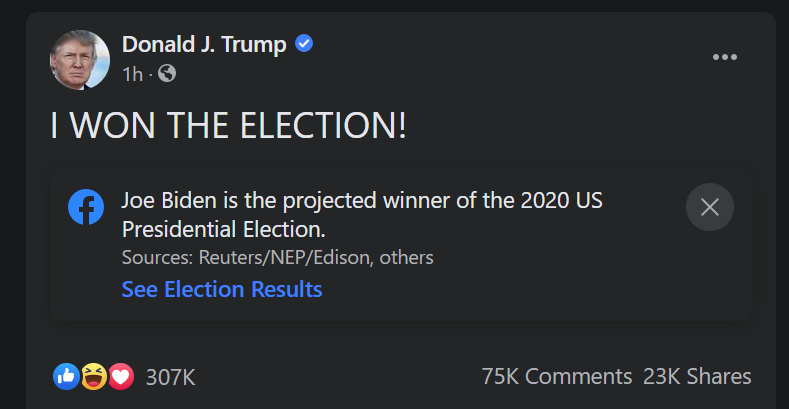
Task: Click the Sources: Reuters/NEP/Edison, others line
Action: click(277, 258)
